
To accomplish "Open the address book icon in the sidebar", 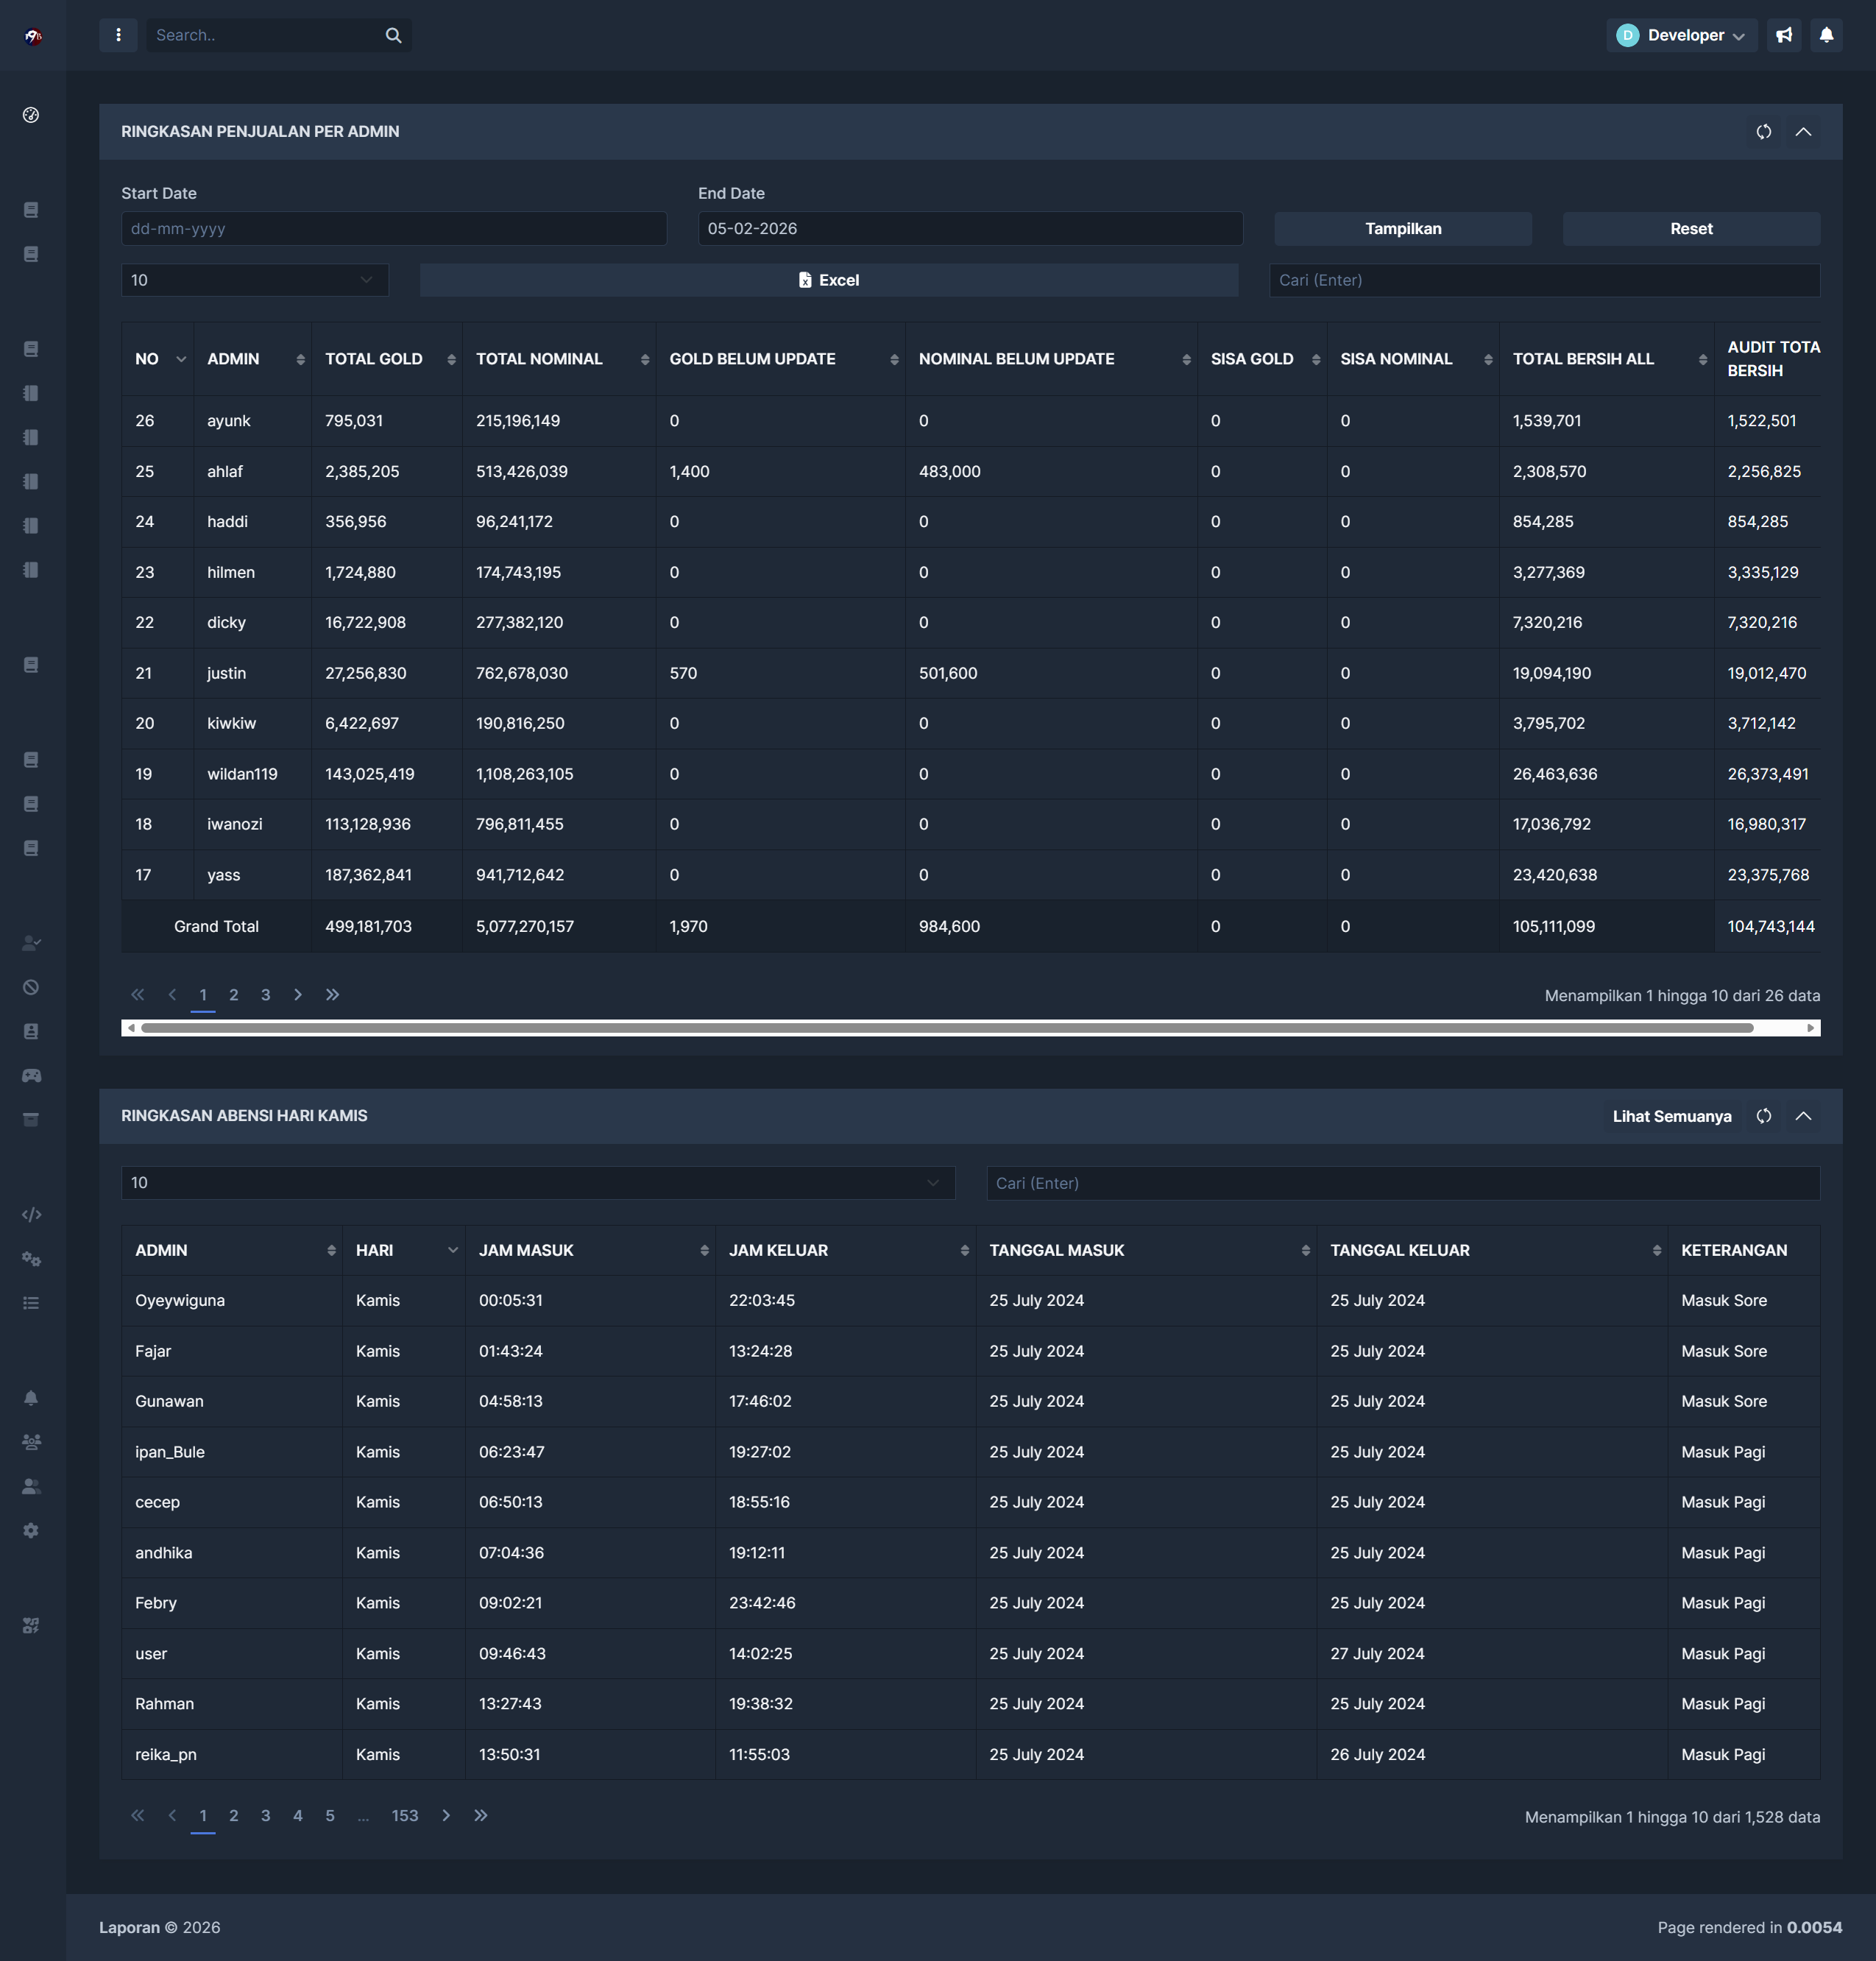I will pyautogui.click(x=31, y=1031).
